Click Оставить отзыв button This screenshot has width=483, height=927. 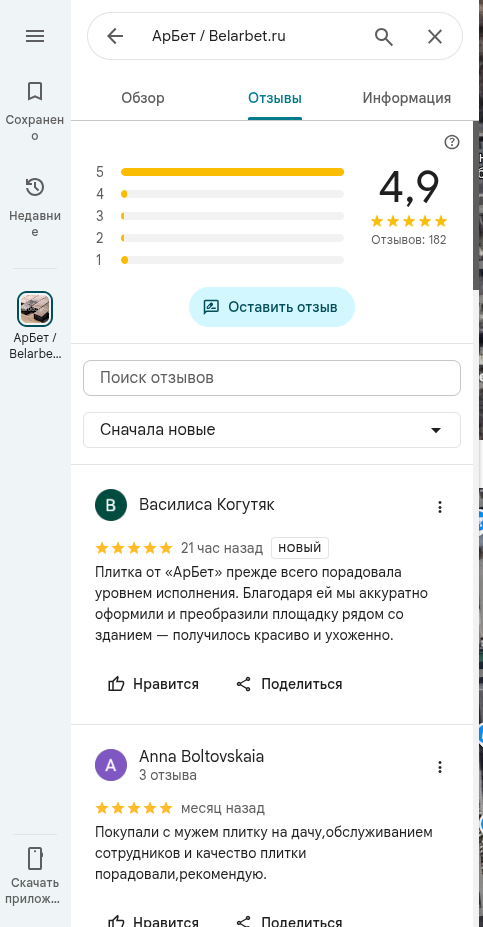tap(272, 307)
